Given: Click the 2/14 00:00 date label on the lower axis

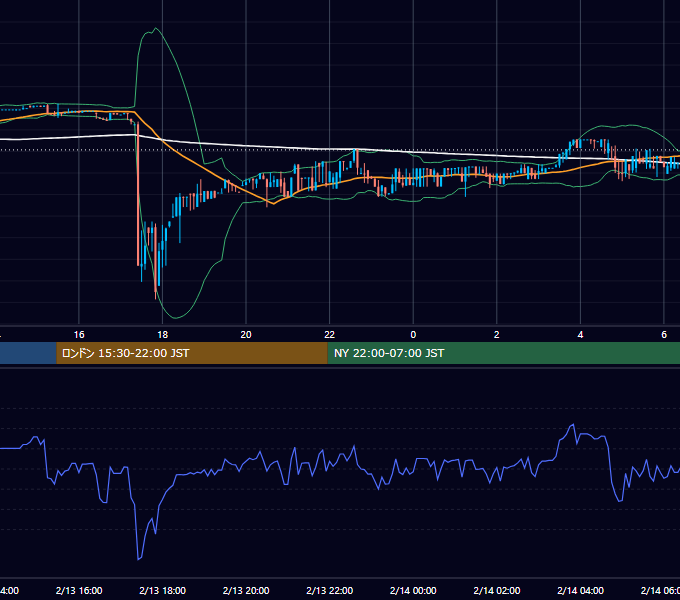Looking at the screenshot, I should [413, 590].
